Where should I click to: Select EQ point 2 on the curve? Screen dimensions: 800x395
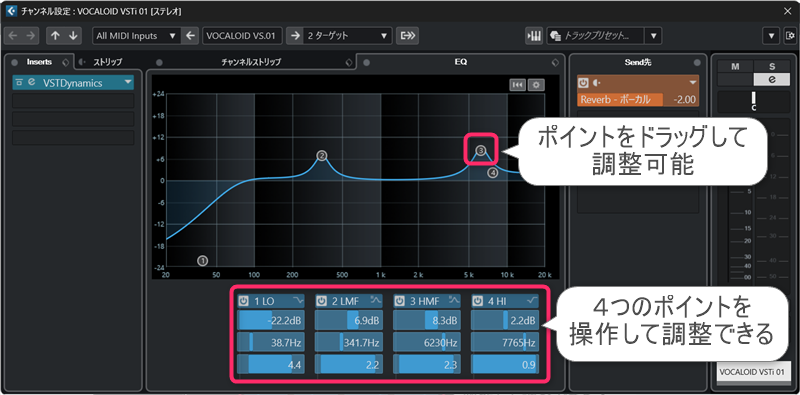pos(321,156)
